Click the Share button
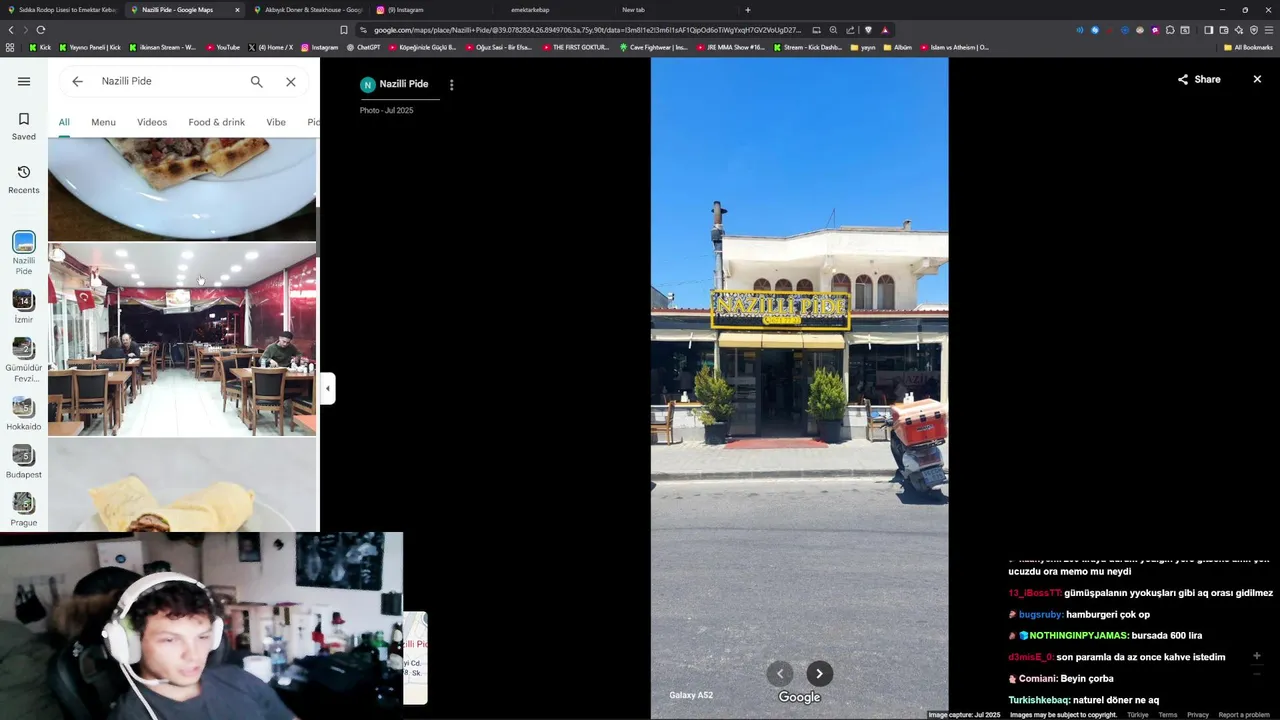Screen dimensions: 1280x720 point(1199,79)
